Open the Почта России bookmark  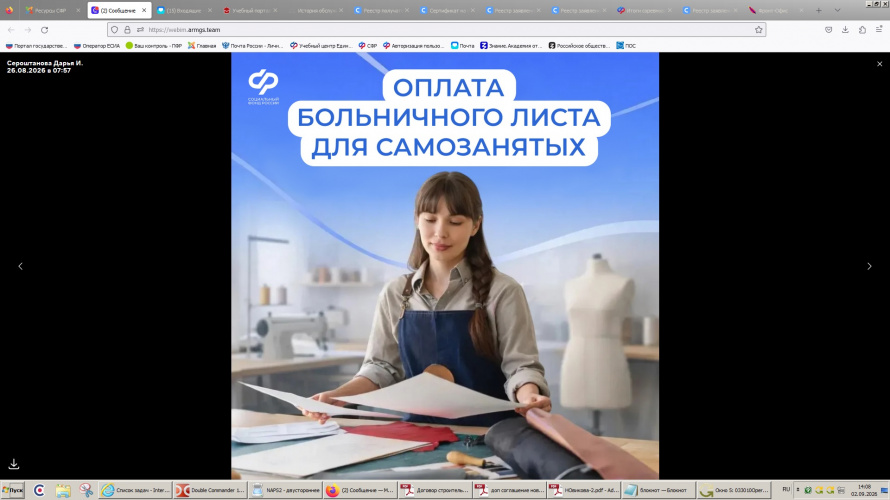pos(253,45)
